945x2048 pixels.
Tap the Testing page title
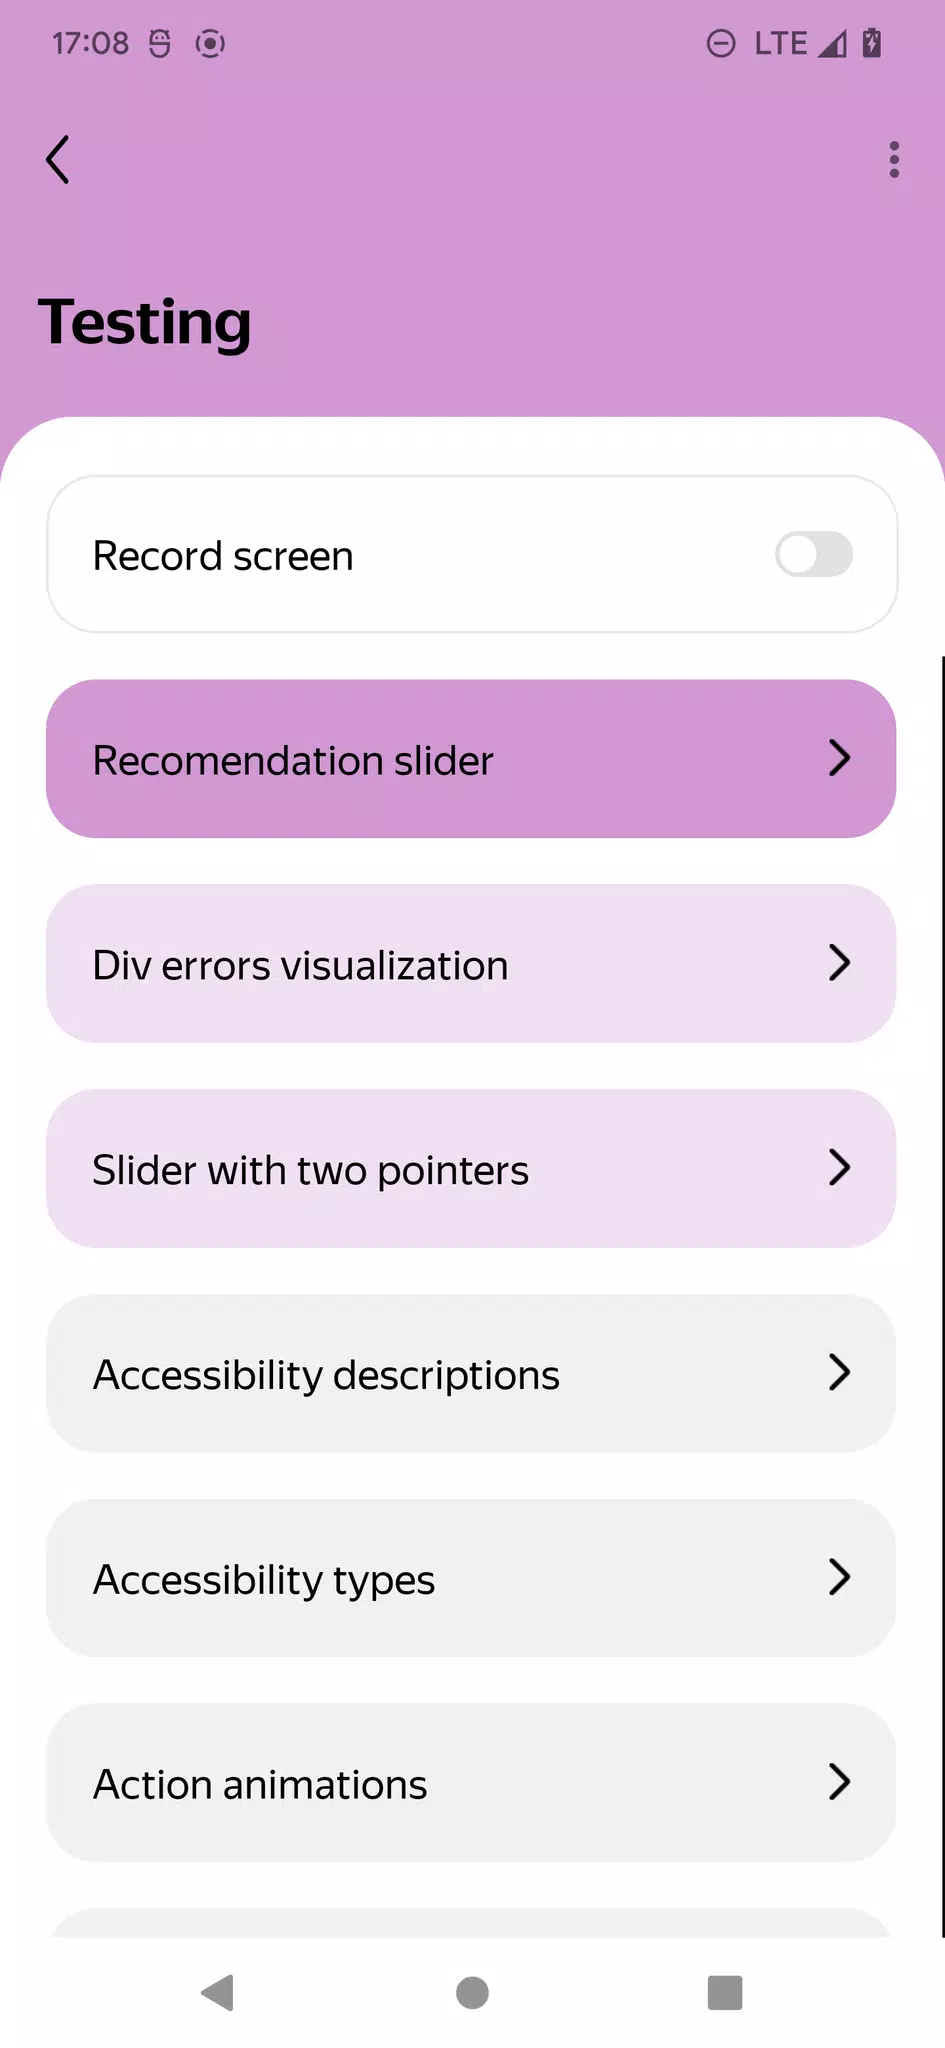(x=145, y=322)
